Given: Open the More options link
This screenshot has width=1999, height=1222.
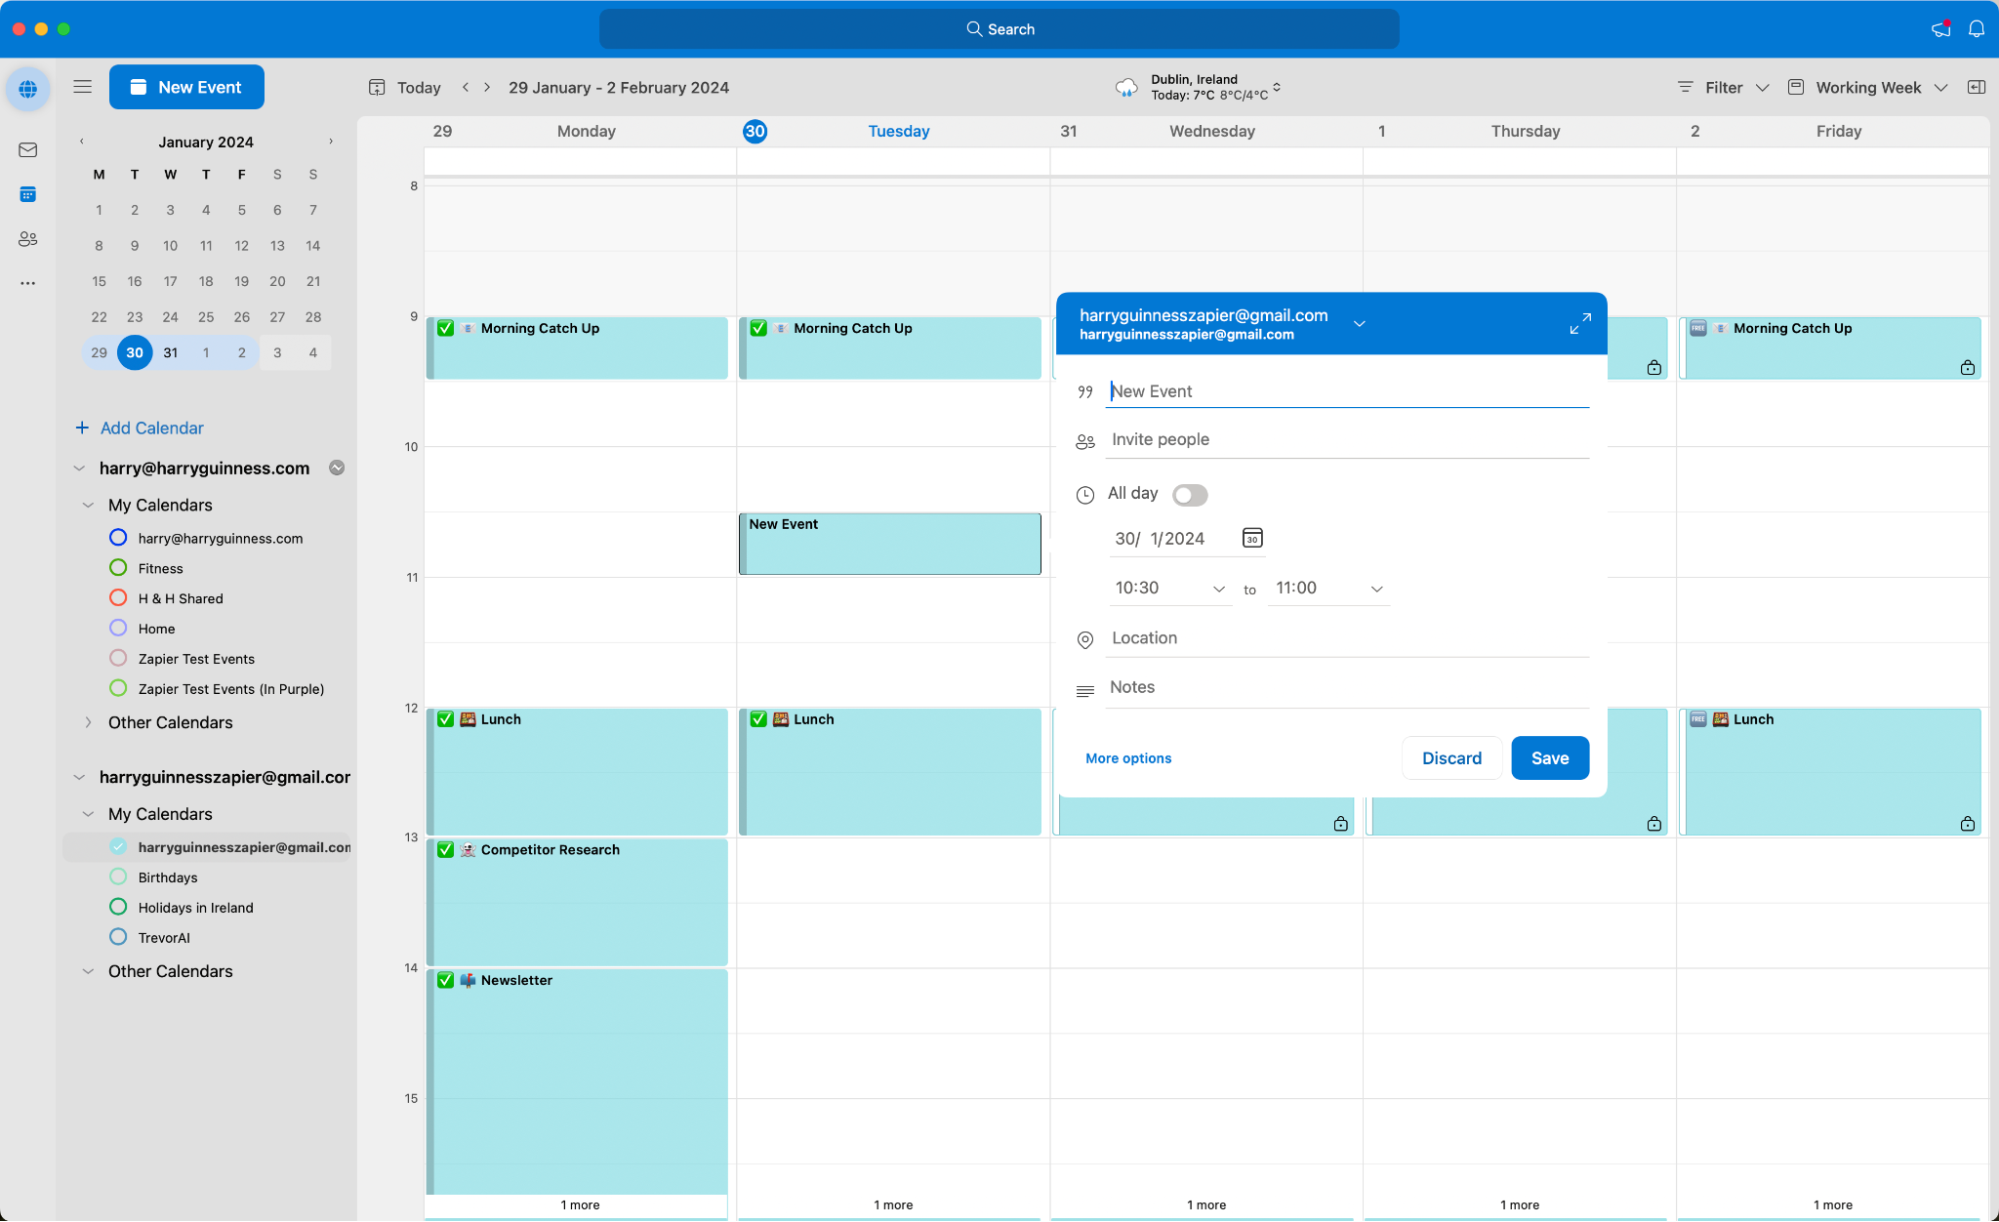Looking at the screenshot, I should click(1128, 759).
